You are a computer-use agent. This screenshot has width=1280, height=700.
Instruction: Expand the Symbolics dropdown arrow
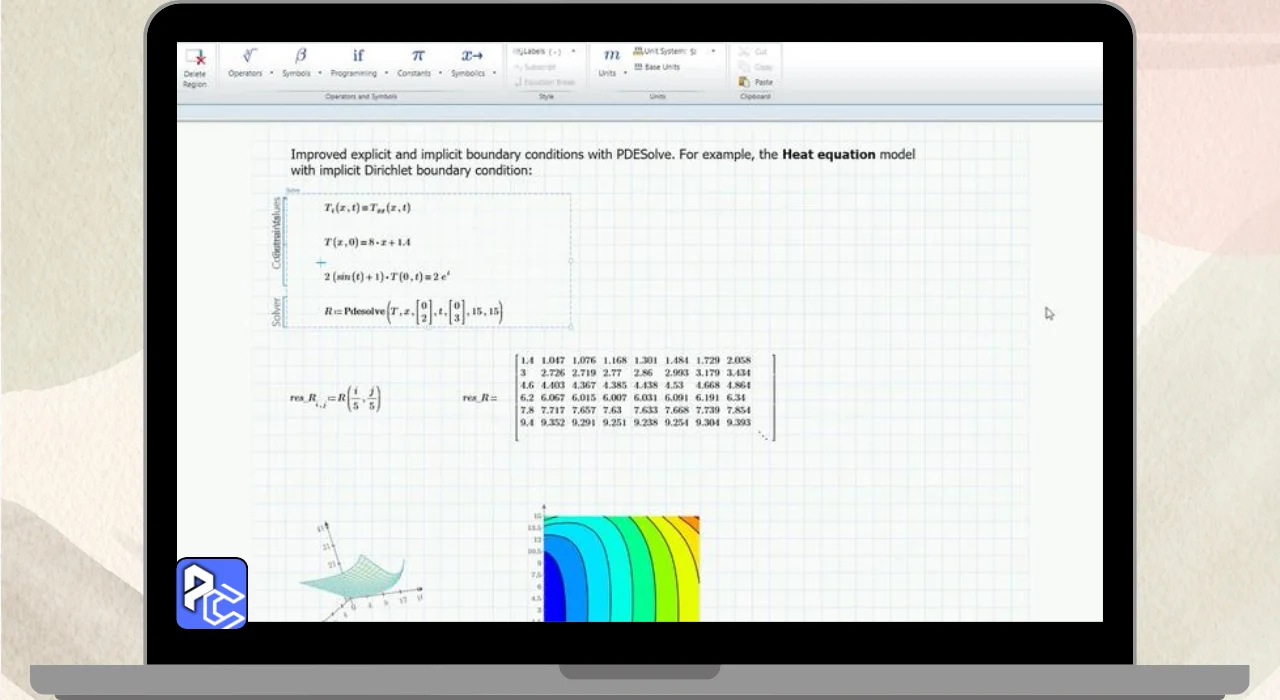pos(494,73)
